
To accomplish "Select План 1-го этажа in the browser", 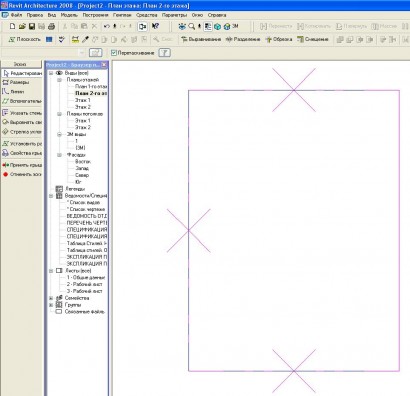I will click(91, 87).
